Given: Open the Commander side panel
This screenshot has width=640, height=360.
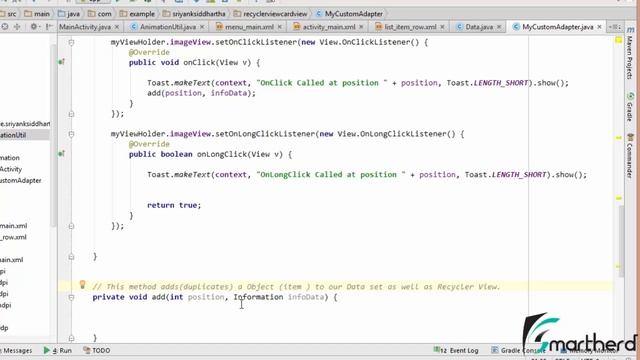Looking at the screenshot, I should click(630, 156).
